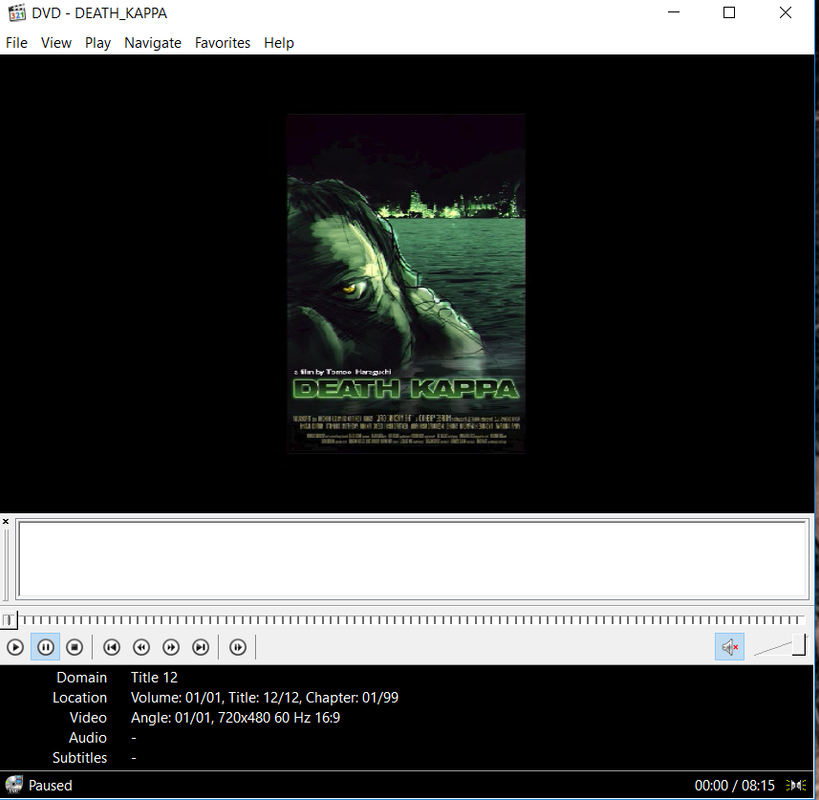The height and width of the screenshot is (800, 819).
Task: Toggle the mute speaker button
Action: 729,647
